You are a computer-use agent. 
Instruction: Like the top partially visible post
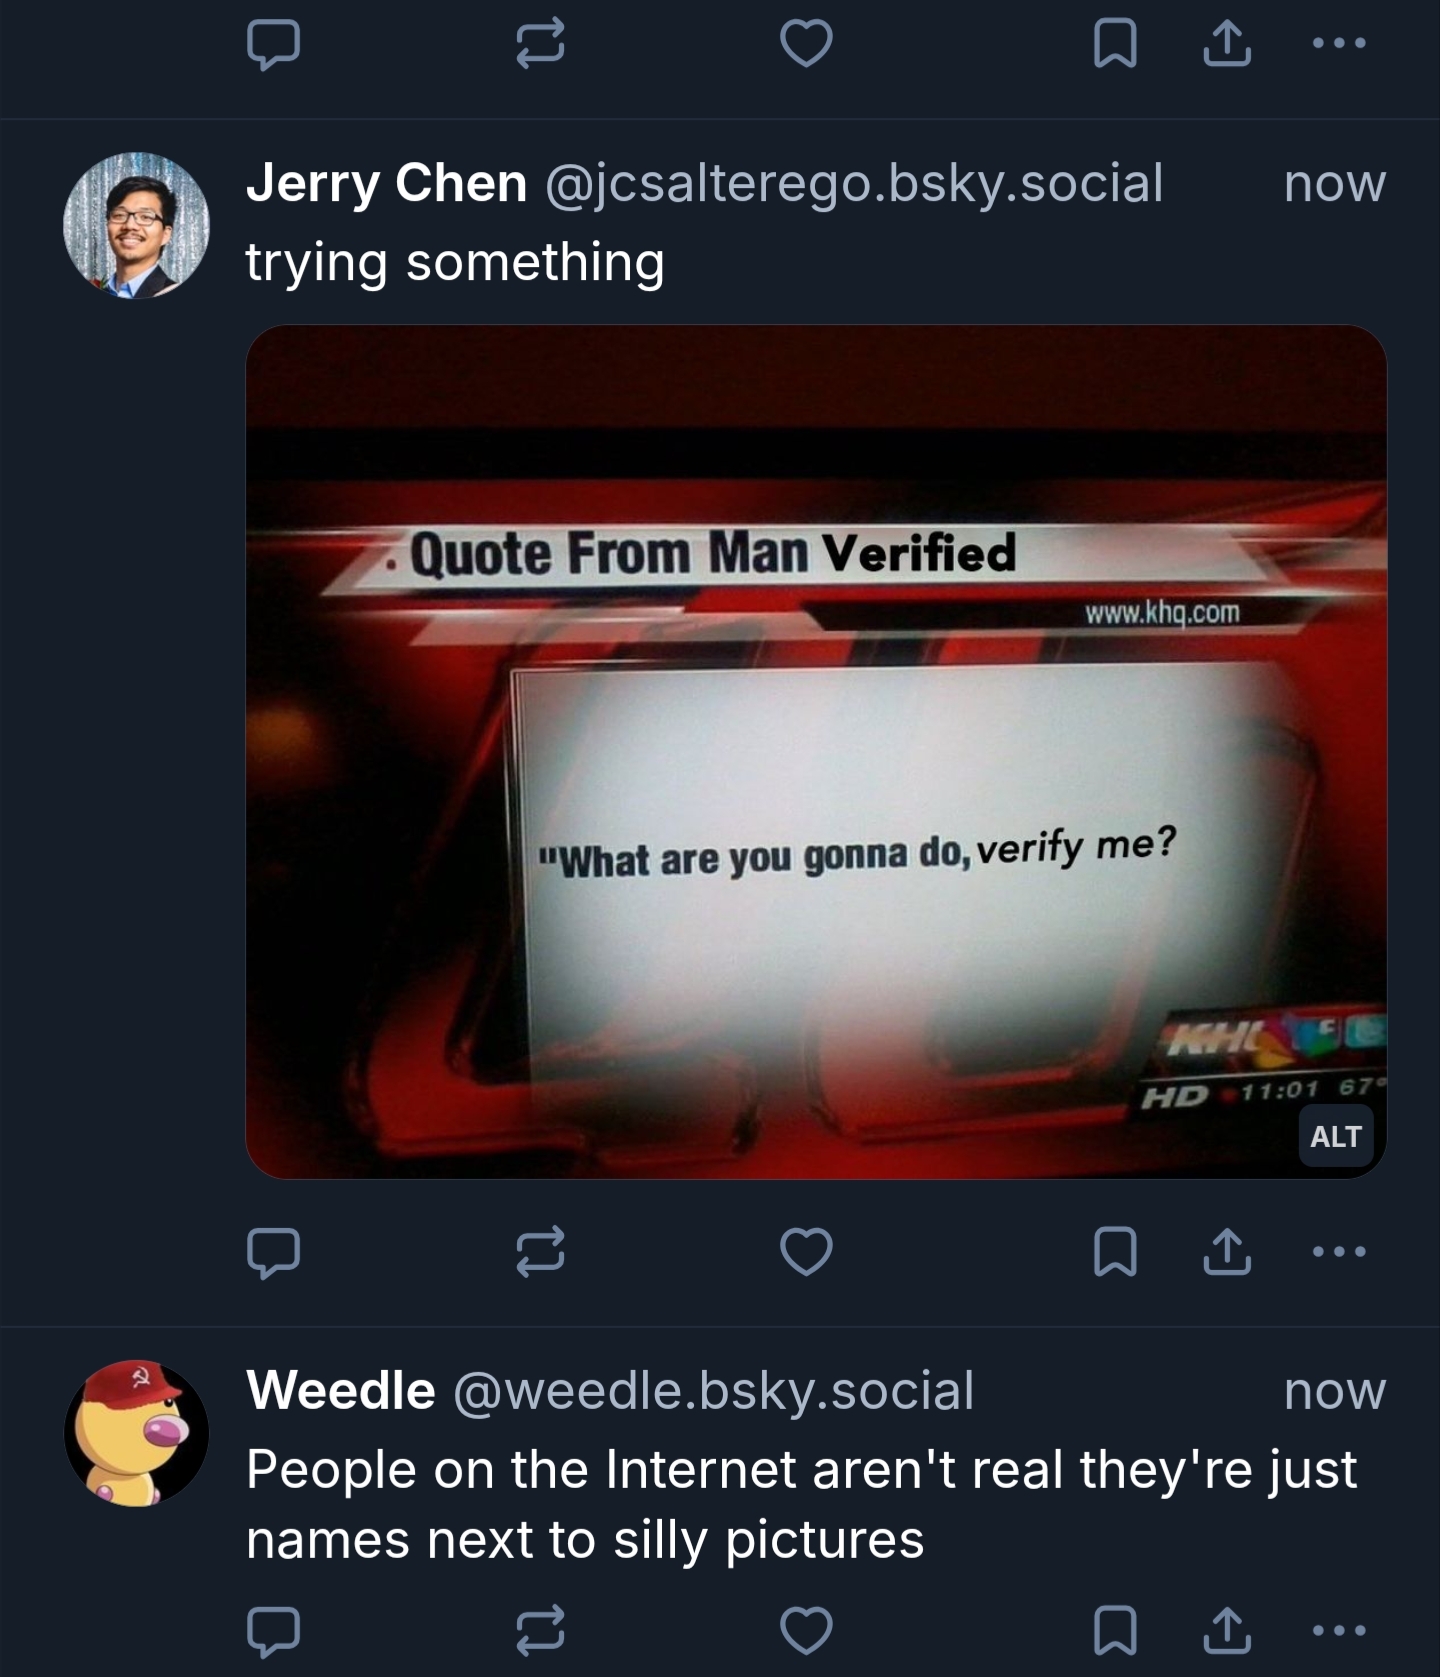coord(806,44)
